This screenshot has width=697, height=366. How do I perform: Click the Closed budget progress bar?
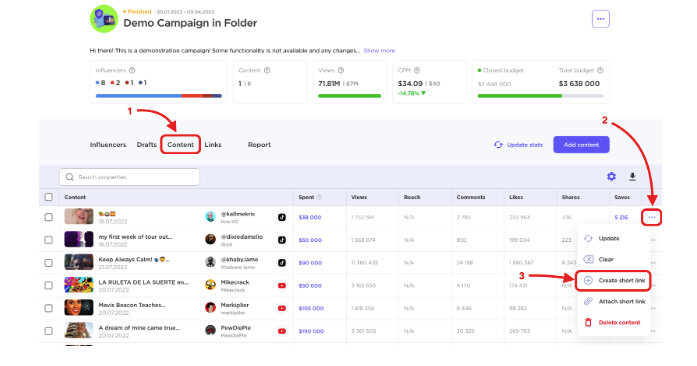pyautogui.click(x=541, y=96)
